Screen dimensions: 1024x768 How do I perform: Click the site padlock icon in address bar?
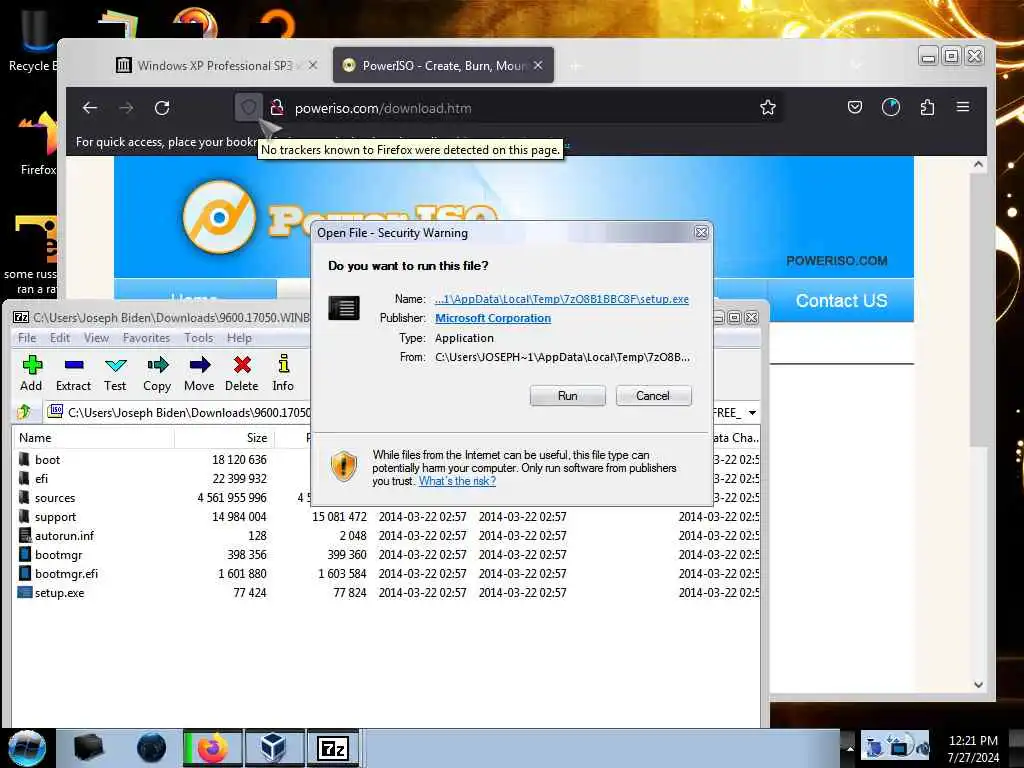point(277,108)
